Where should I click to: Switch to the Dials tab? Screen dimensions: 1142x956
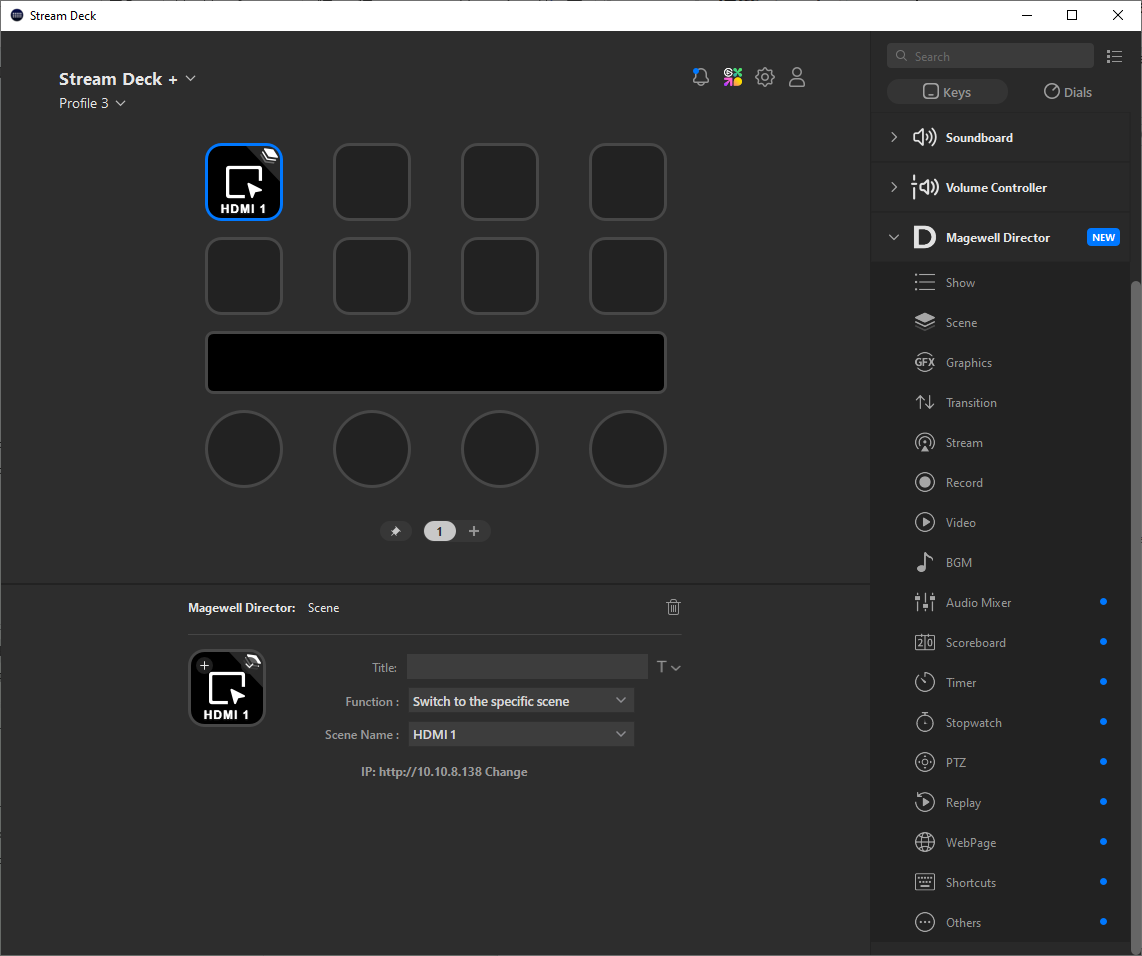pyautogui.click(x=1068, y=92)
